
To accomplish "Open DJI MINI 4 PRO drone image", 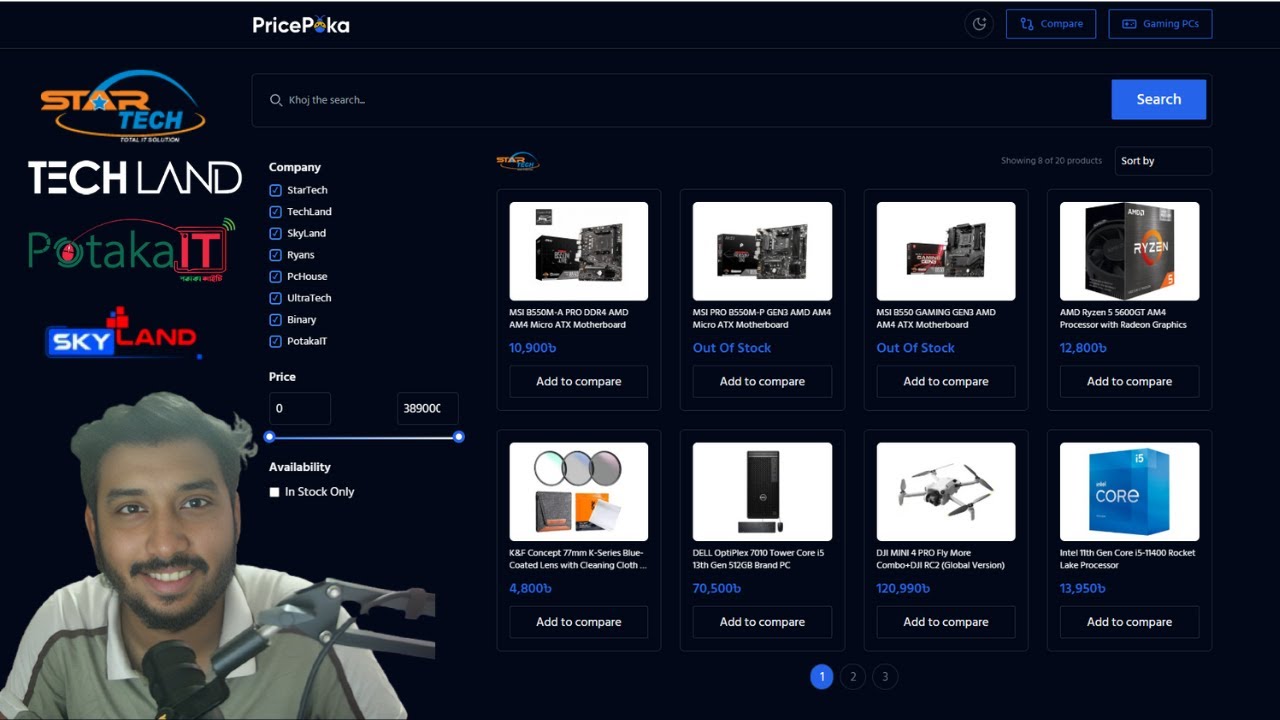I will tap(946, 491).
